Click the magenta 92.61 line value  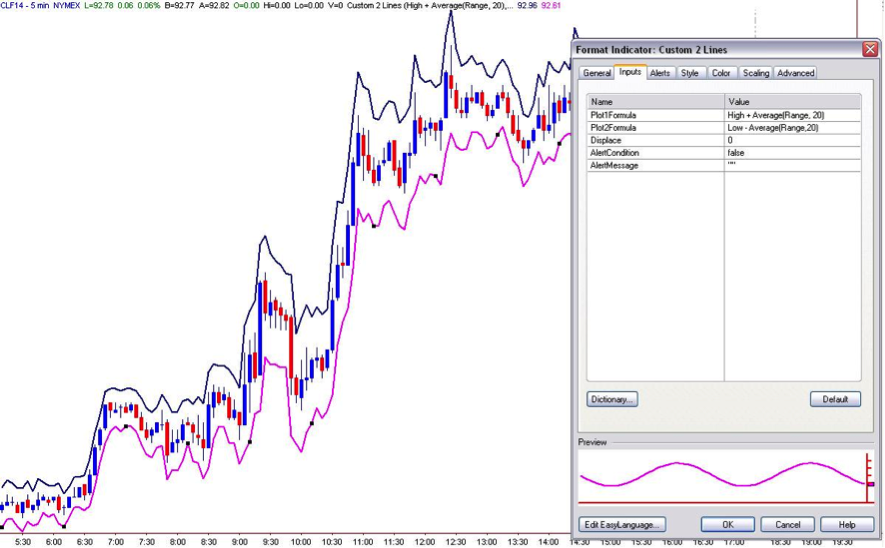tap(551, 6)
